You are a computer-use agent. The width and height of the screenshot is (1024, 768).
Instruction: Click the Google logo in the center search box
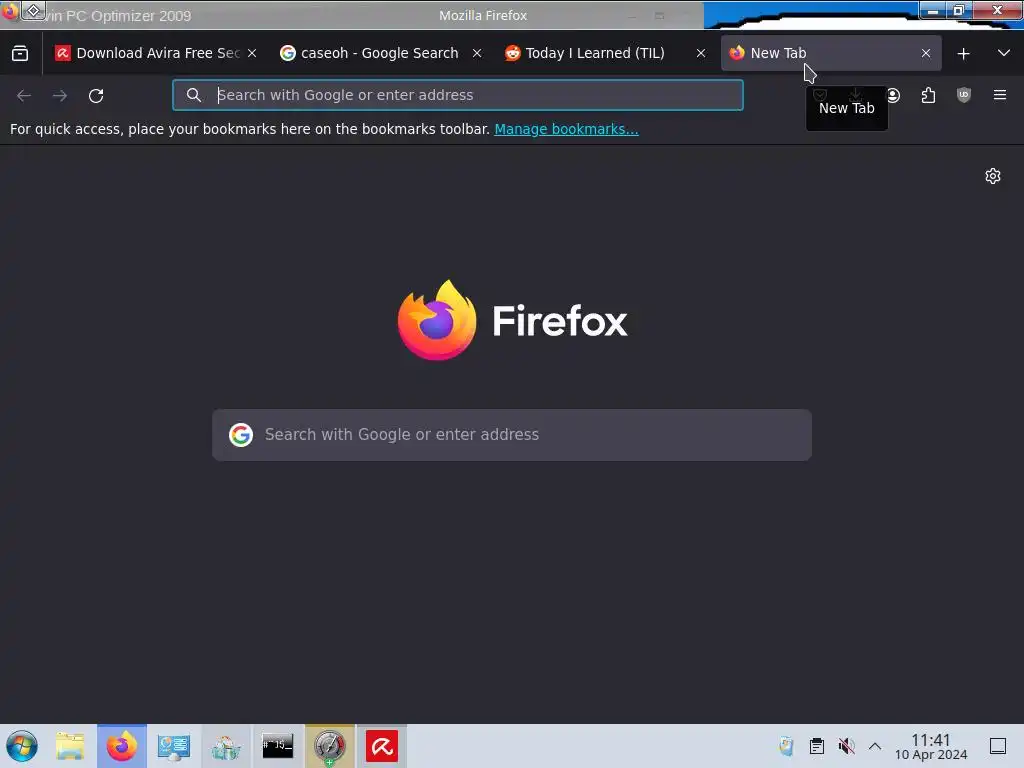241,435
